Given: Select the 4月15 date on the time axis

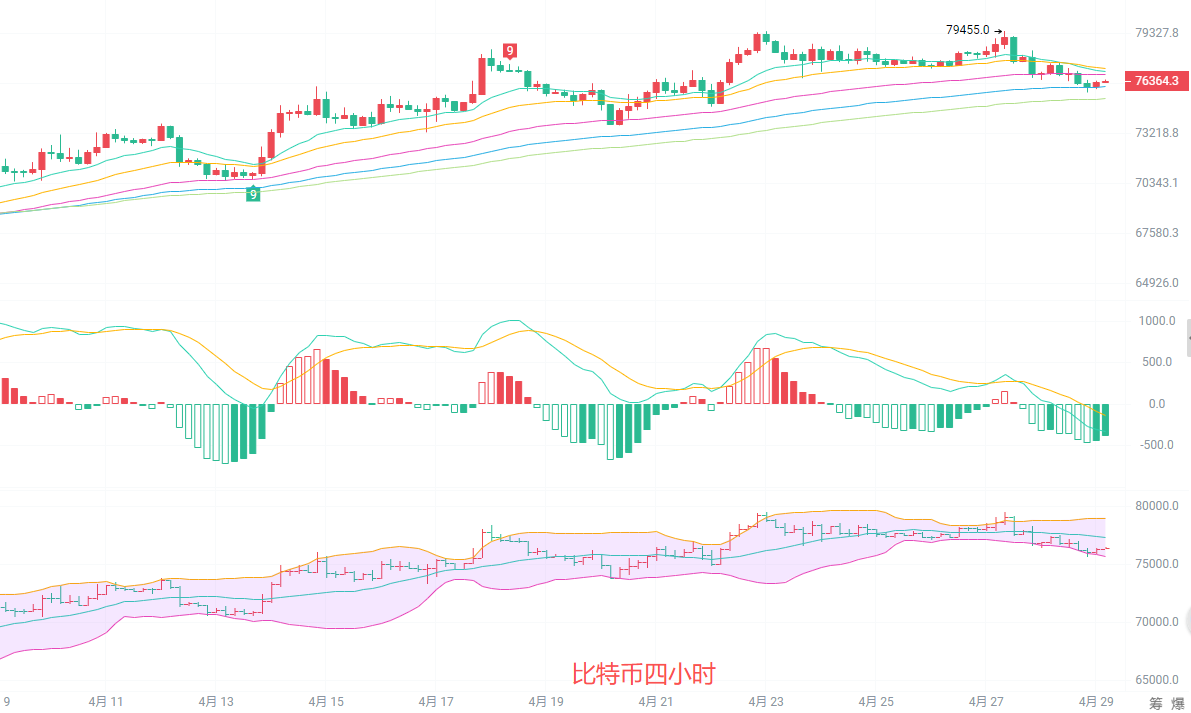Looking at the screenshot, I should tap(326, 702).
